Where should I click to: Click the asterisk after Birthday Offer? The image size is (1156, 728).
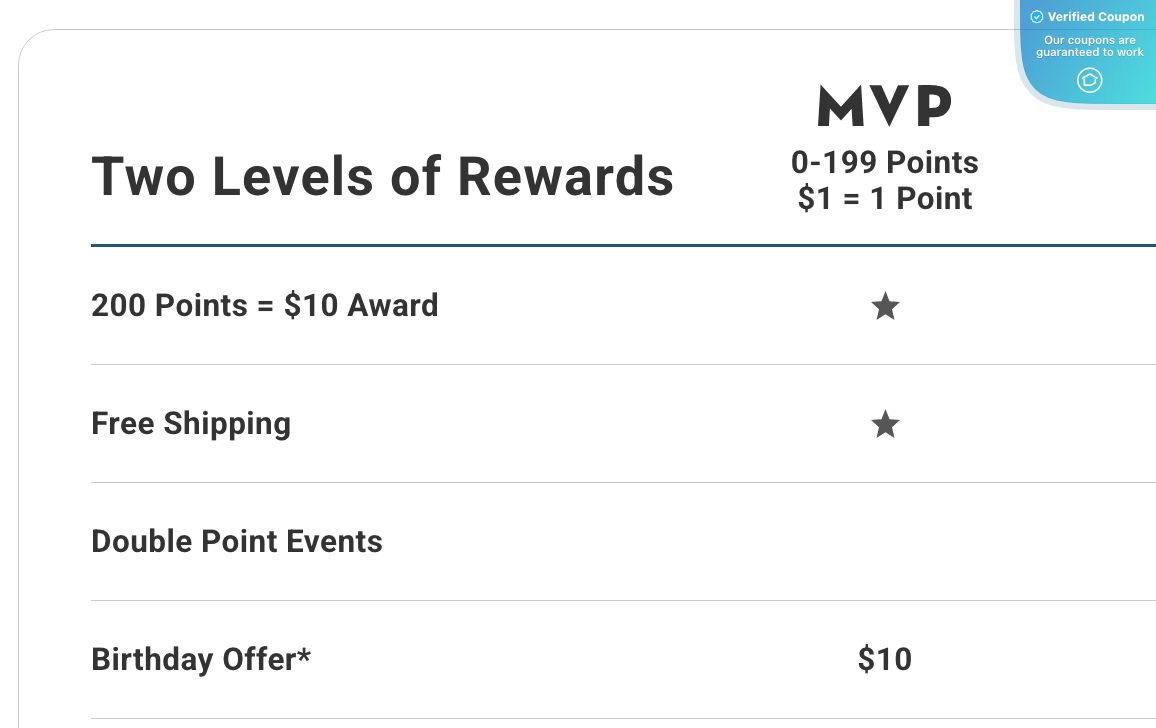[304, 656]
